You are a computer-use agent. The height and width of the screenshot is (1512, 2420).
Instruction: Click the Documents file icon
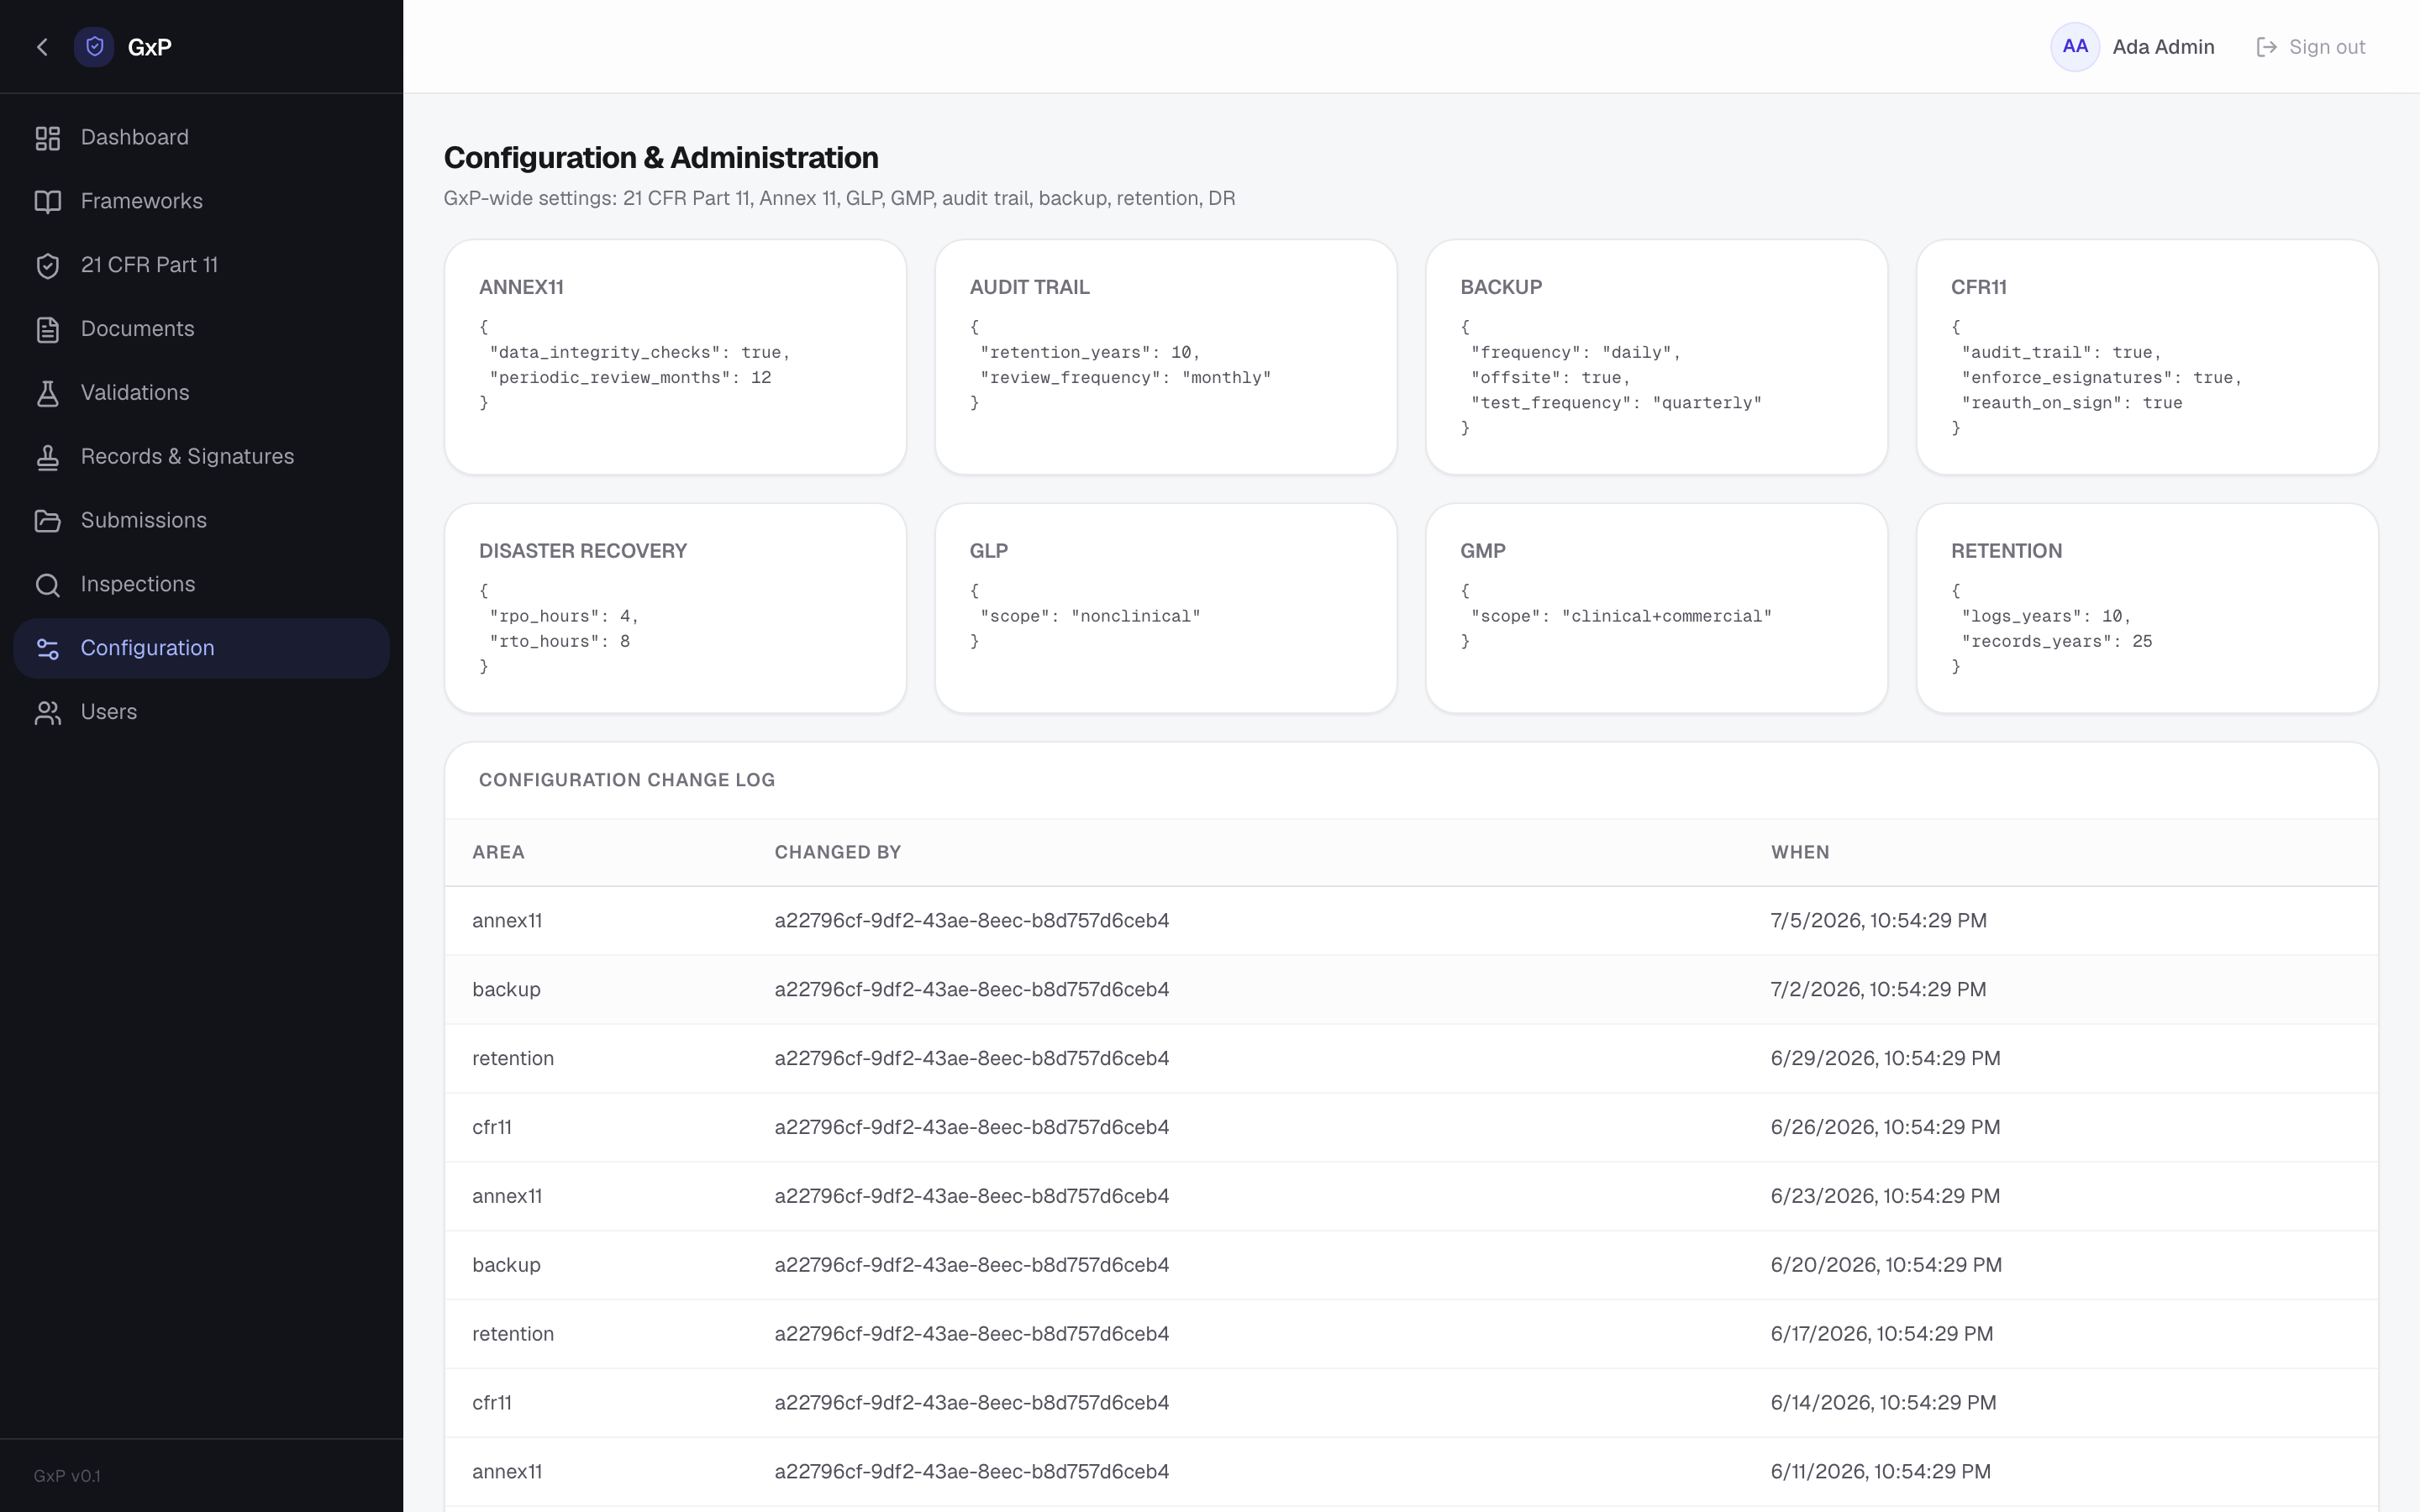click(x=48, y=329)
